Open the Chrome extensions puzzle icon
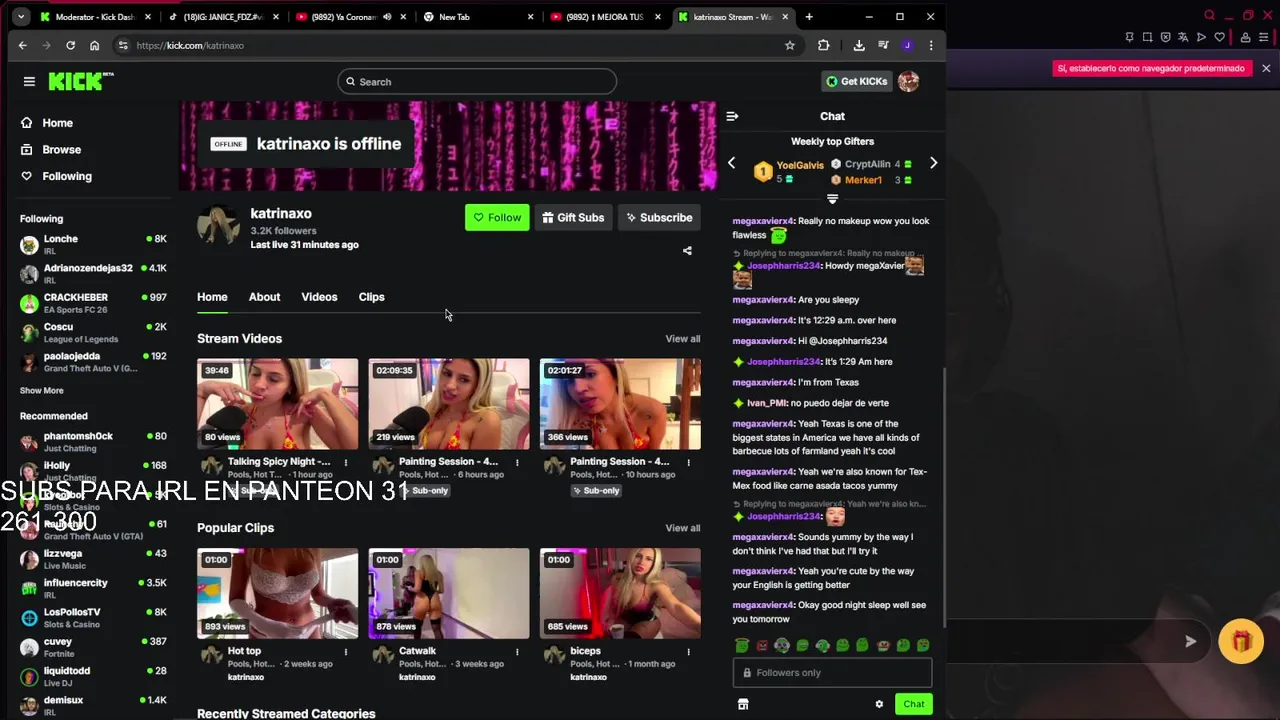The image size is (1280, 720). (x=823, y=45)
